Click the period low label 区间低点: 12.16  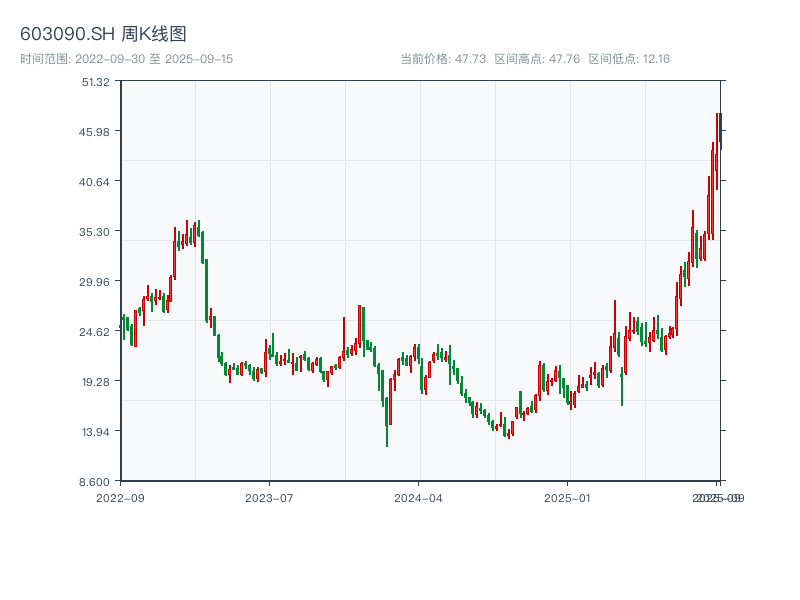[x=629, y=59]
